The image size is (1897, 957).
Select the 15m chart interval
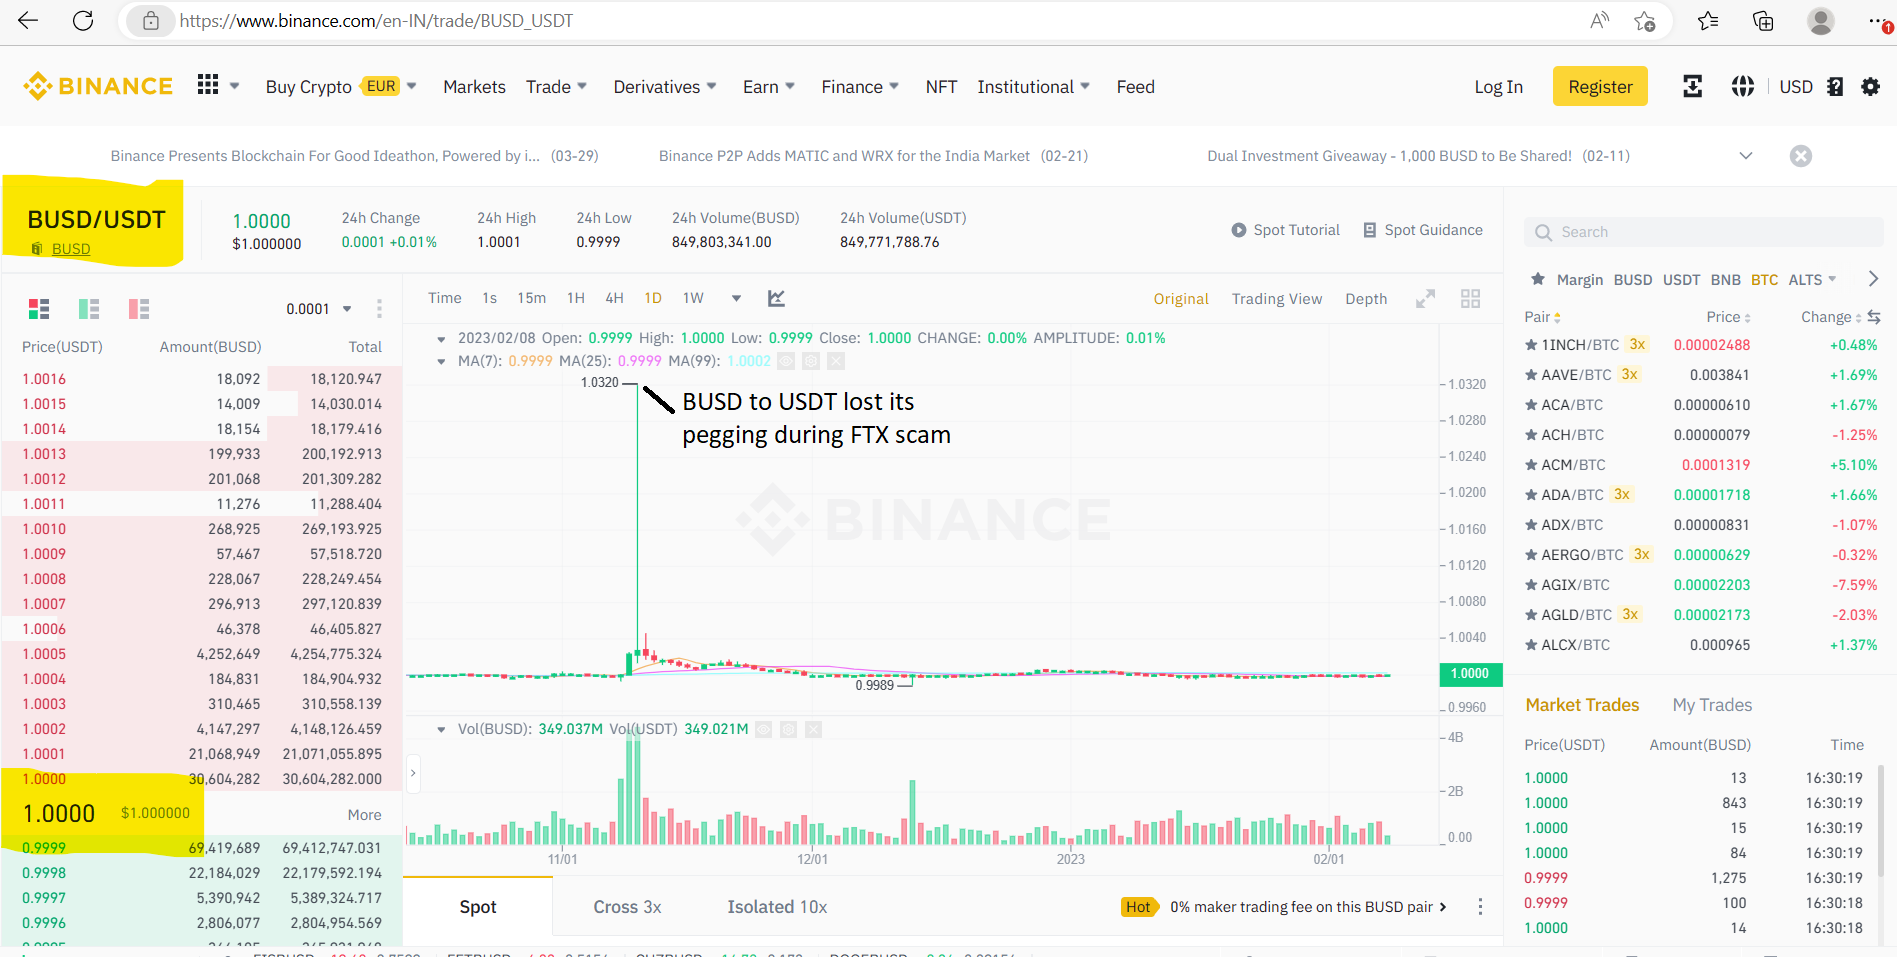(x=531, y=298)
